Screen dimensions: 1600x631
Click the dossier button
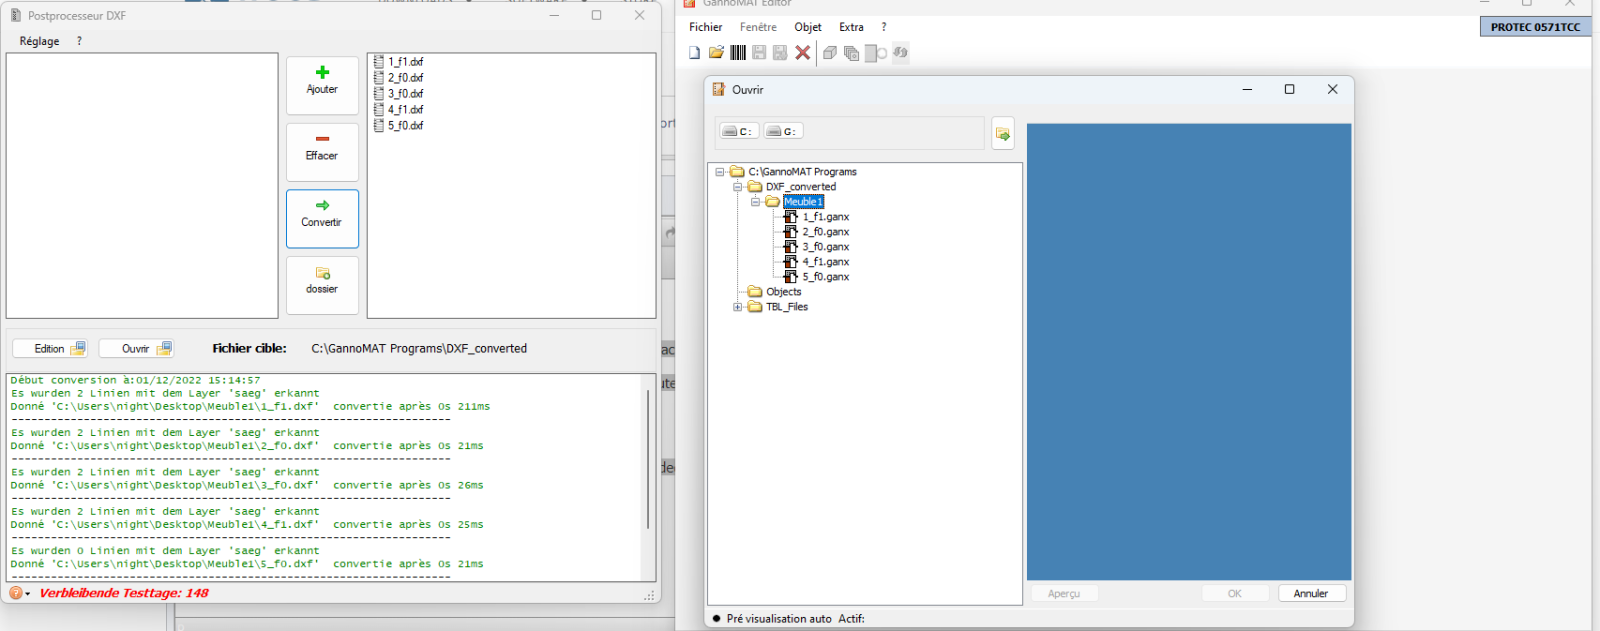(x=322, y=286)
